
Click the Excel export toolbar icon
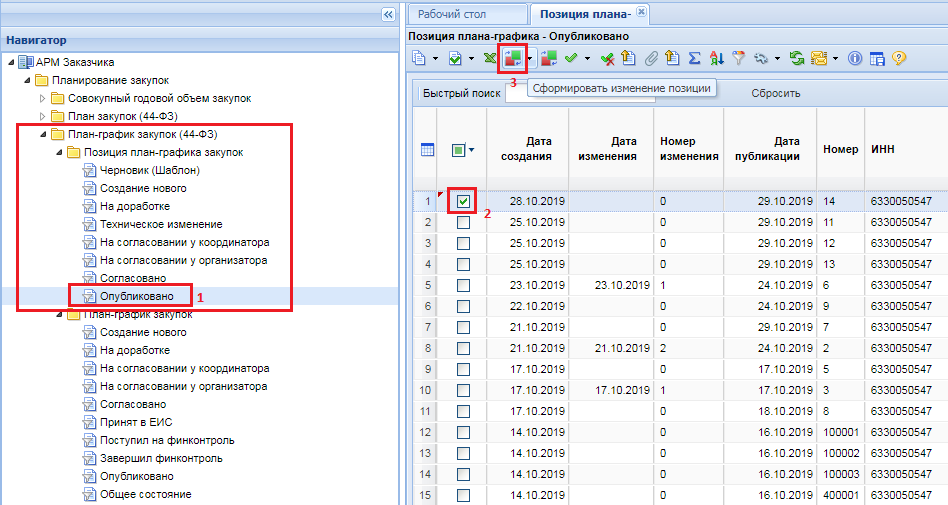490,59
